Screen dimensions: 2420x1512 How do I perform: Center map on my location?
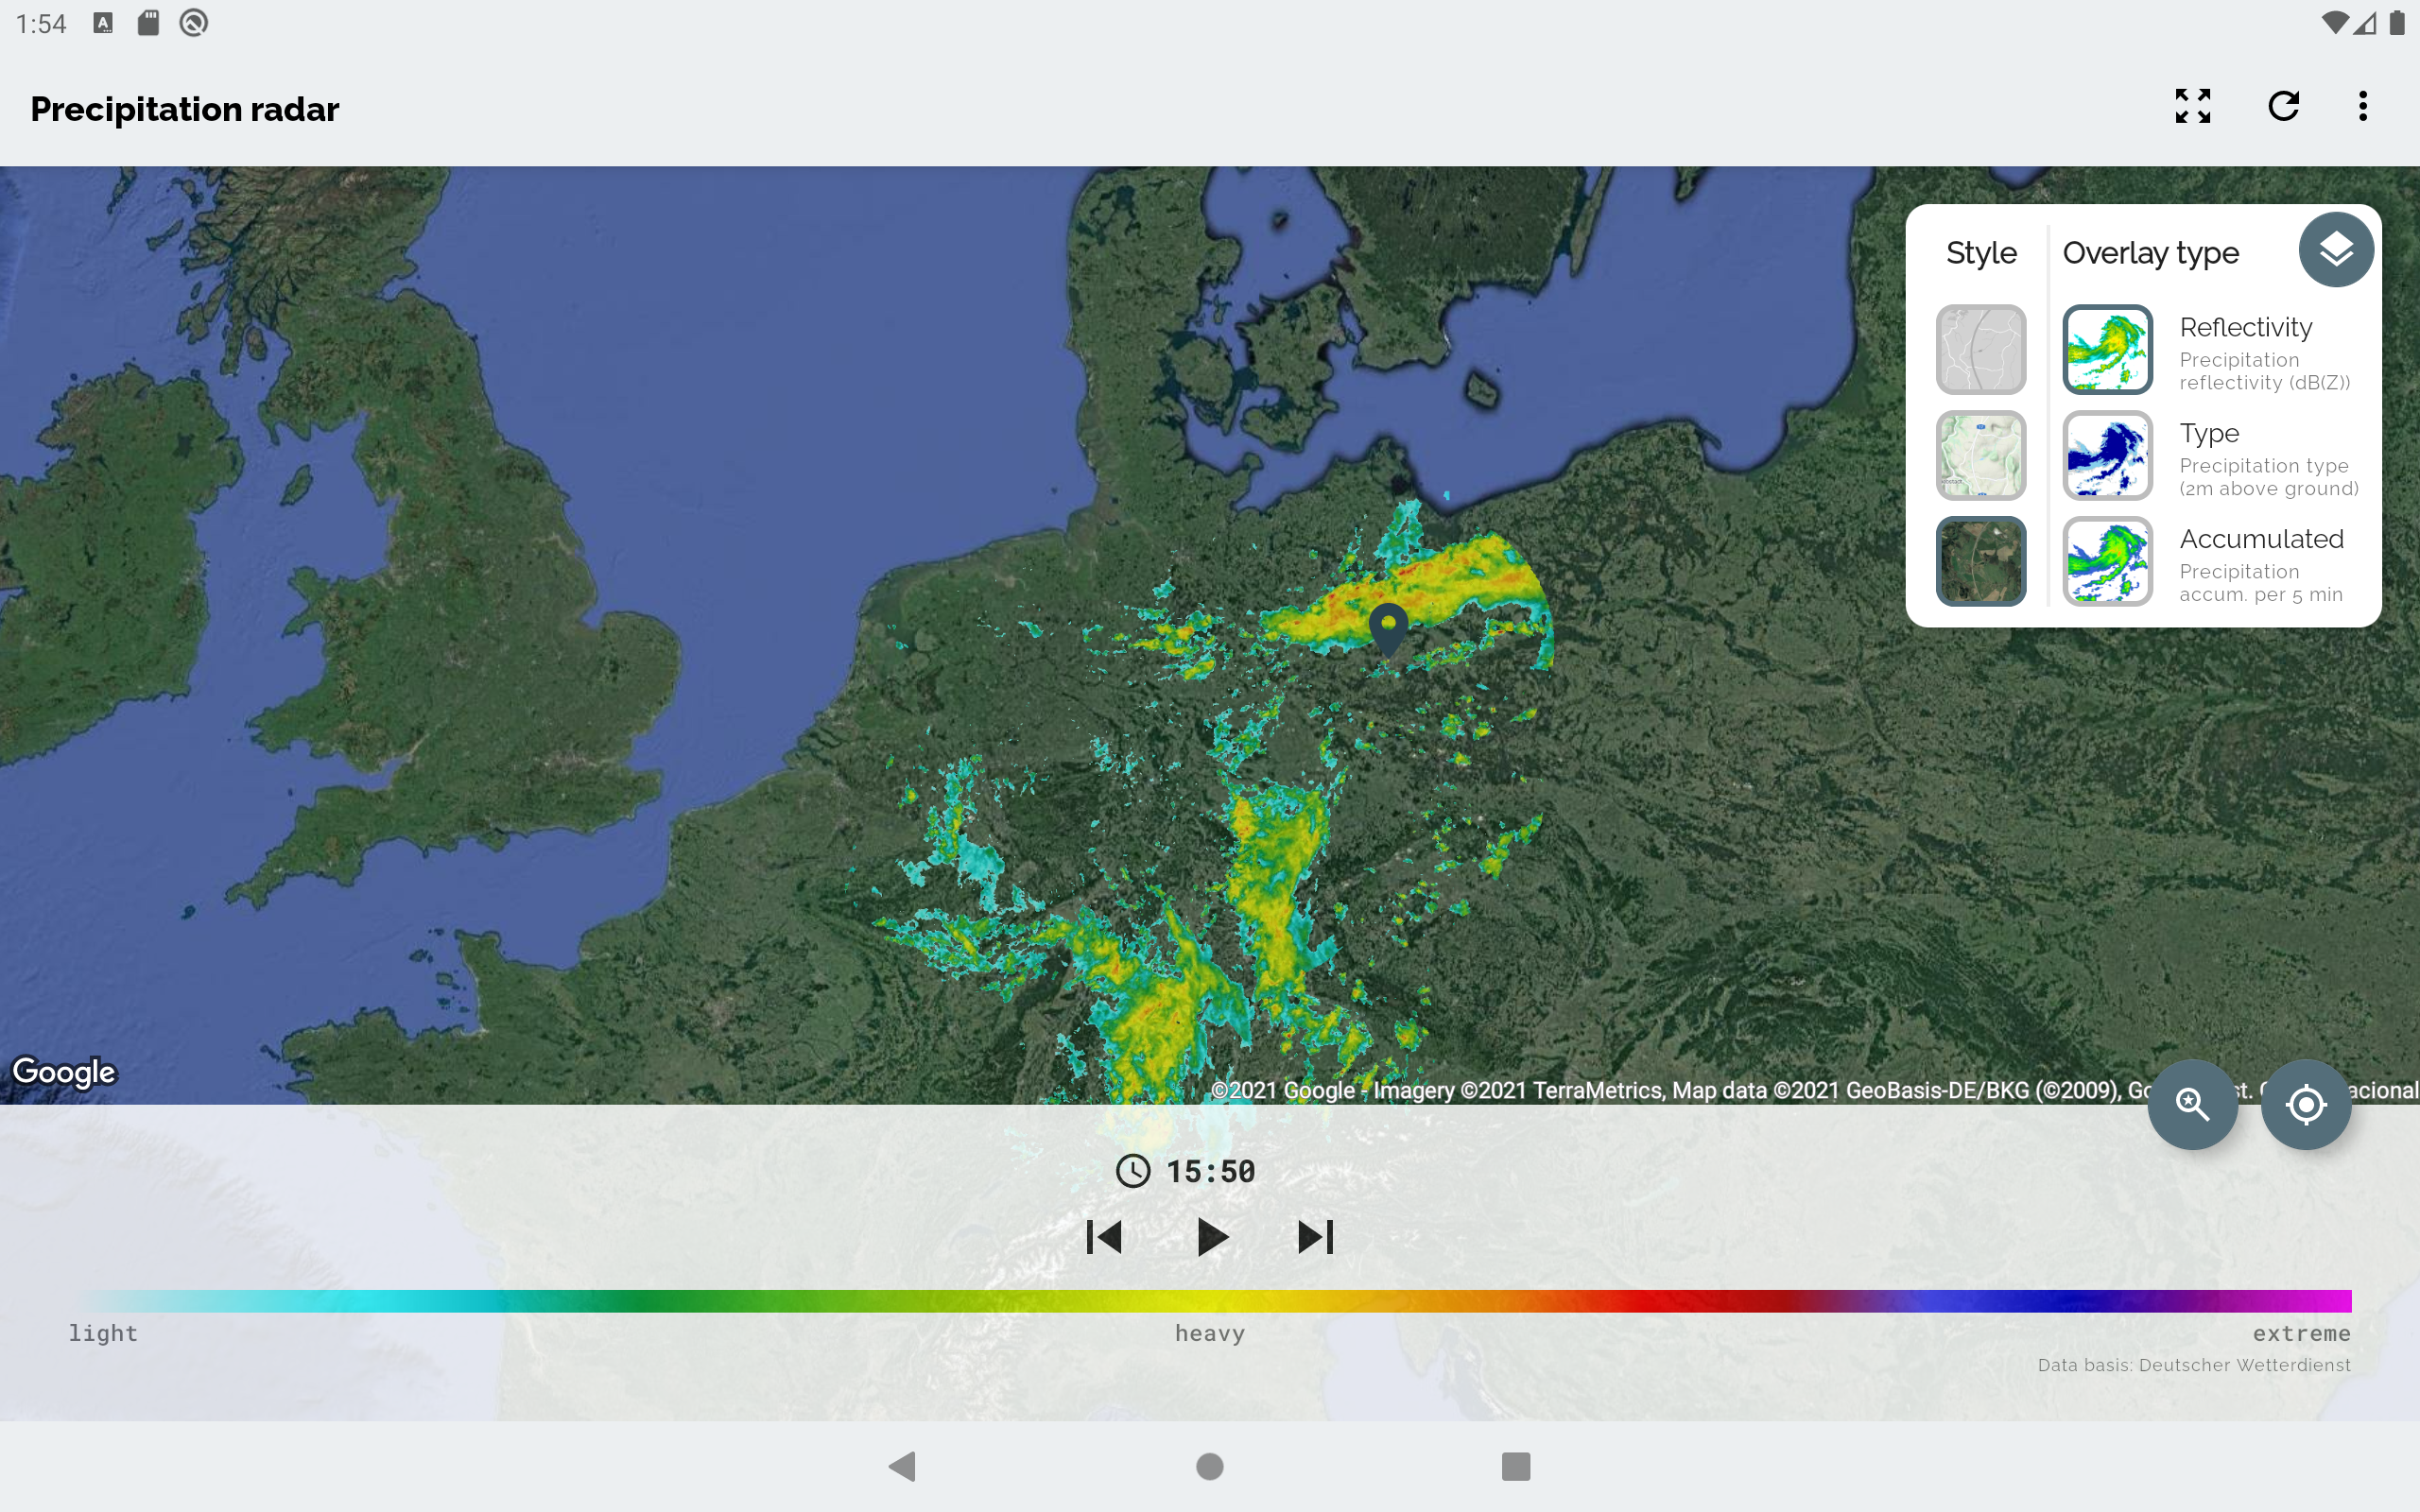pyautogui.click(x=2305, y=1104)
